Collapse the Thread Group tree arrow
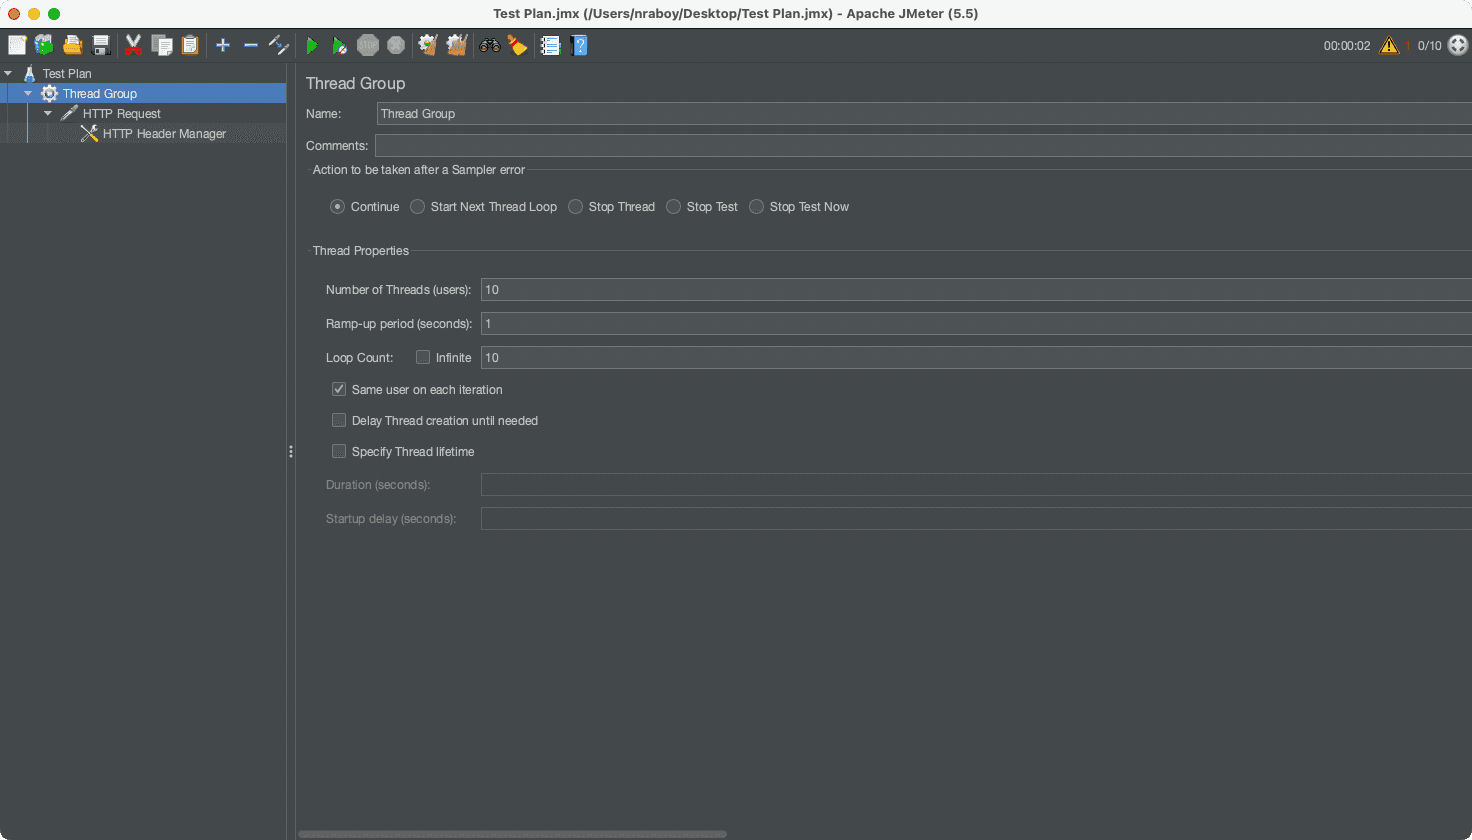Image resolution: width=1472 pixels, height=840 pixels. click(28, 93)
